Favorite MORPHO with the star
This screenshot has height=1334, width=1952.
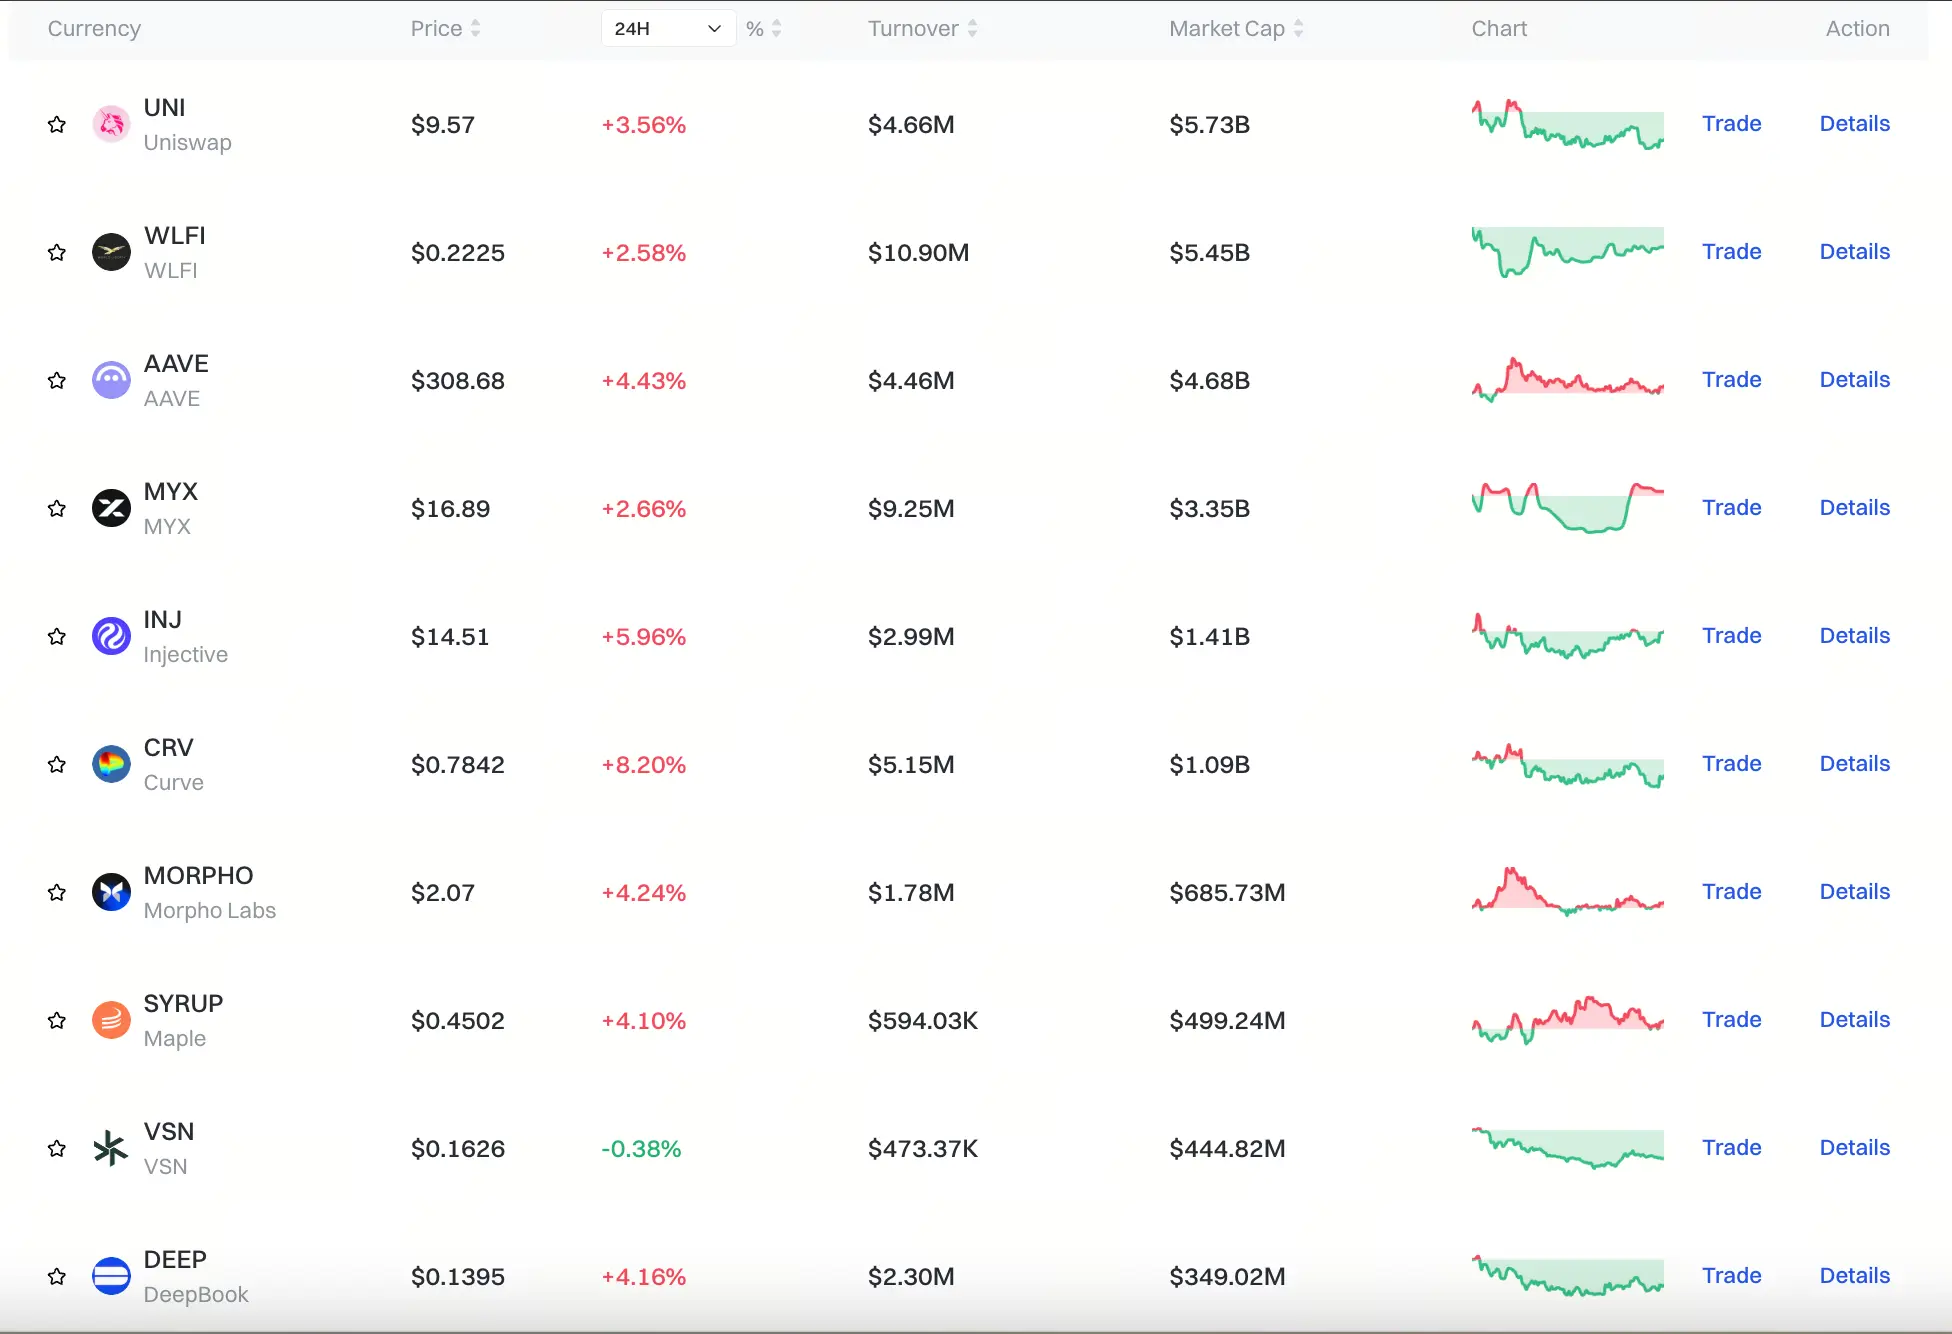(57, 892)
